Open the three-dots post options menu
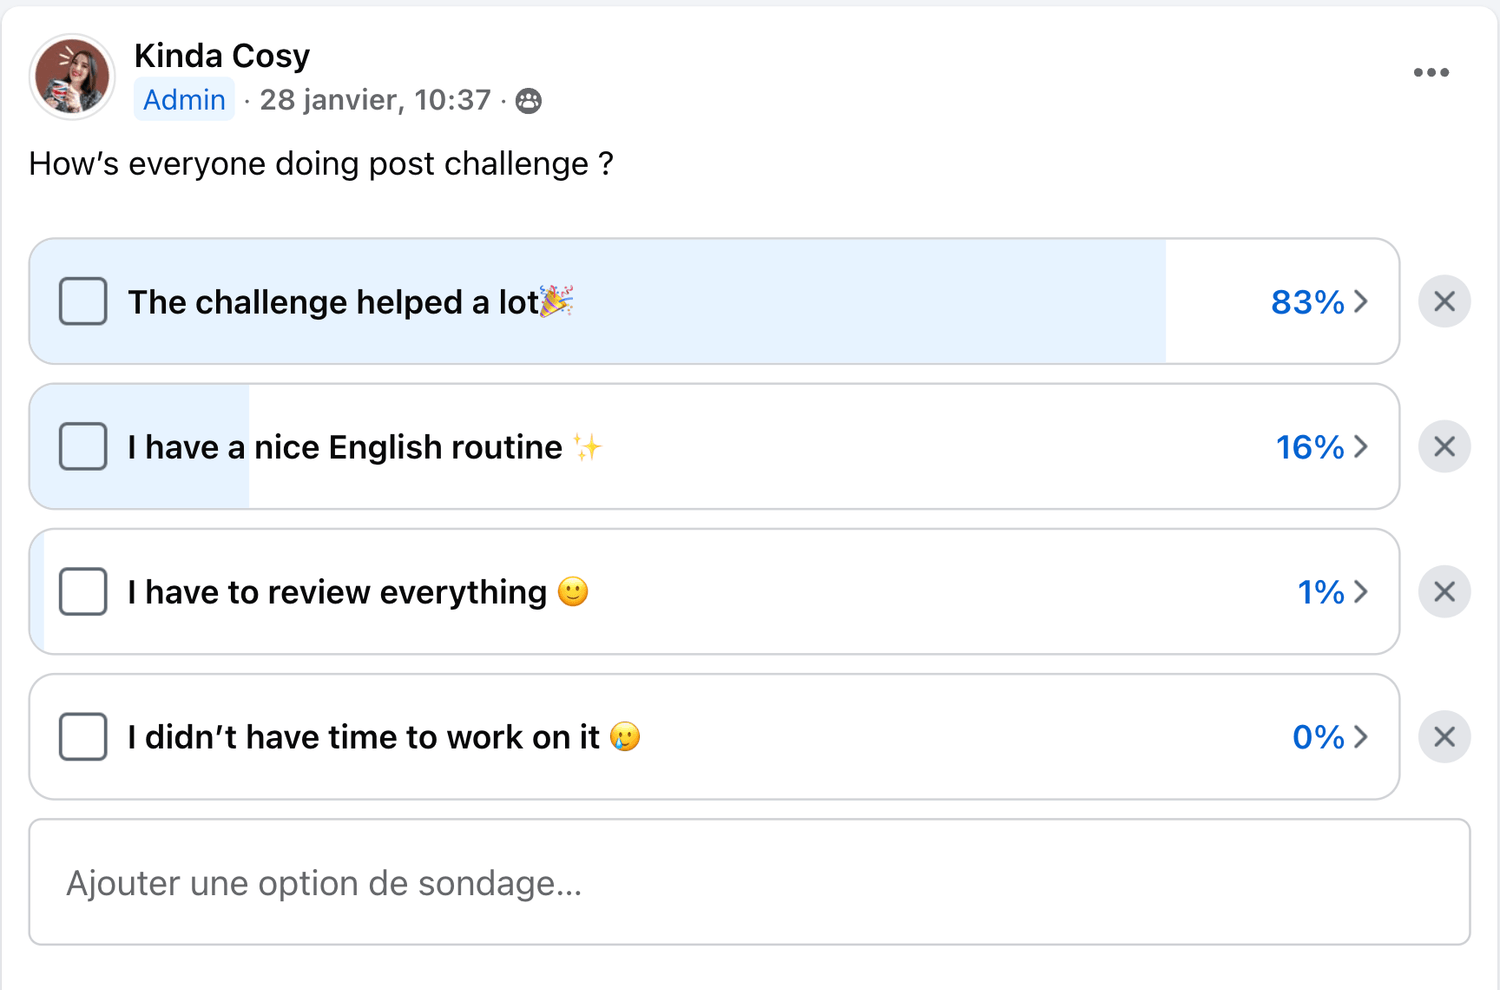Screen dimensions: 1500x990 click(x=1431, y=73)
